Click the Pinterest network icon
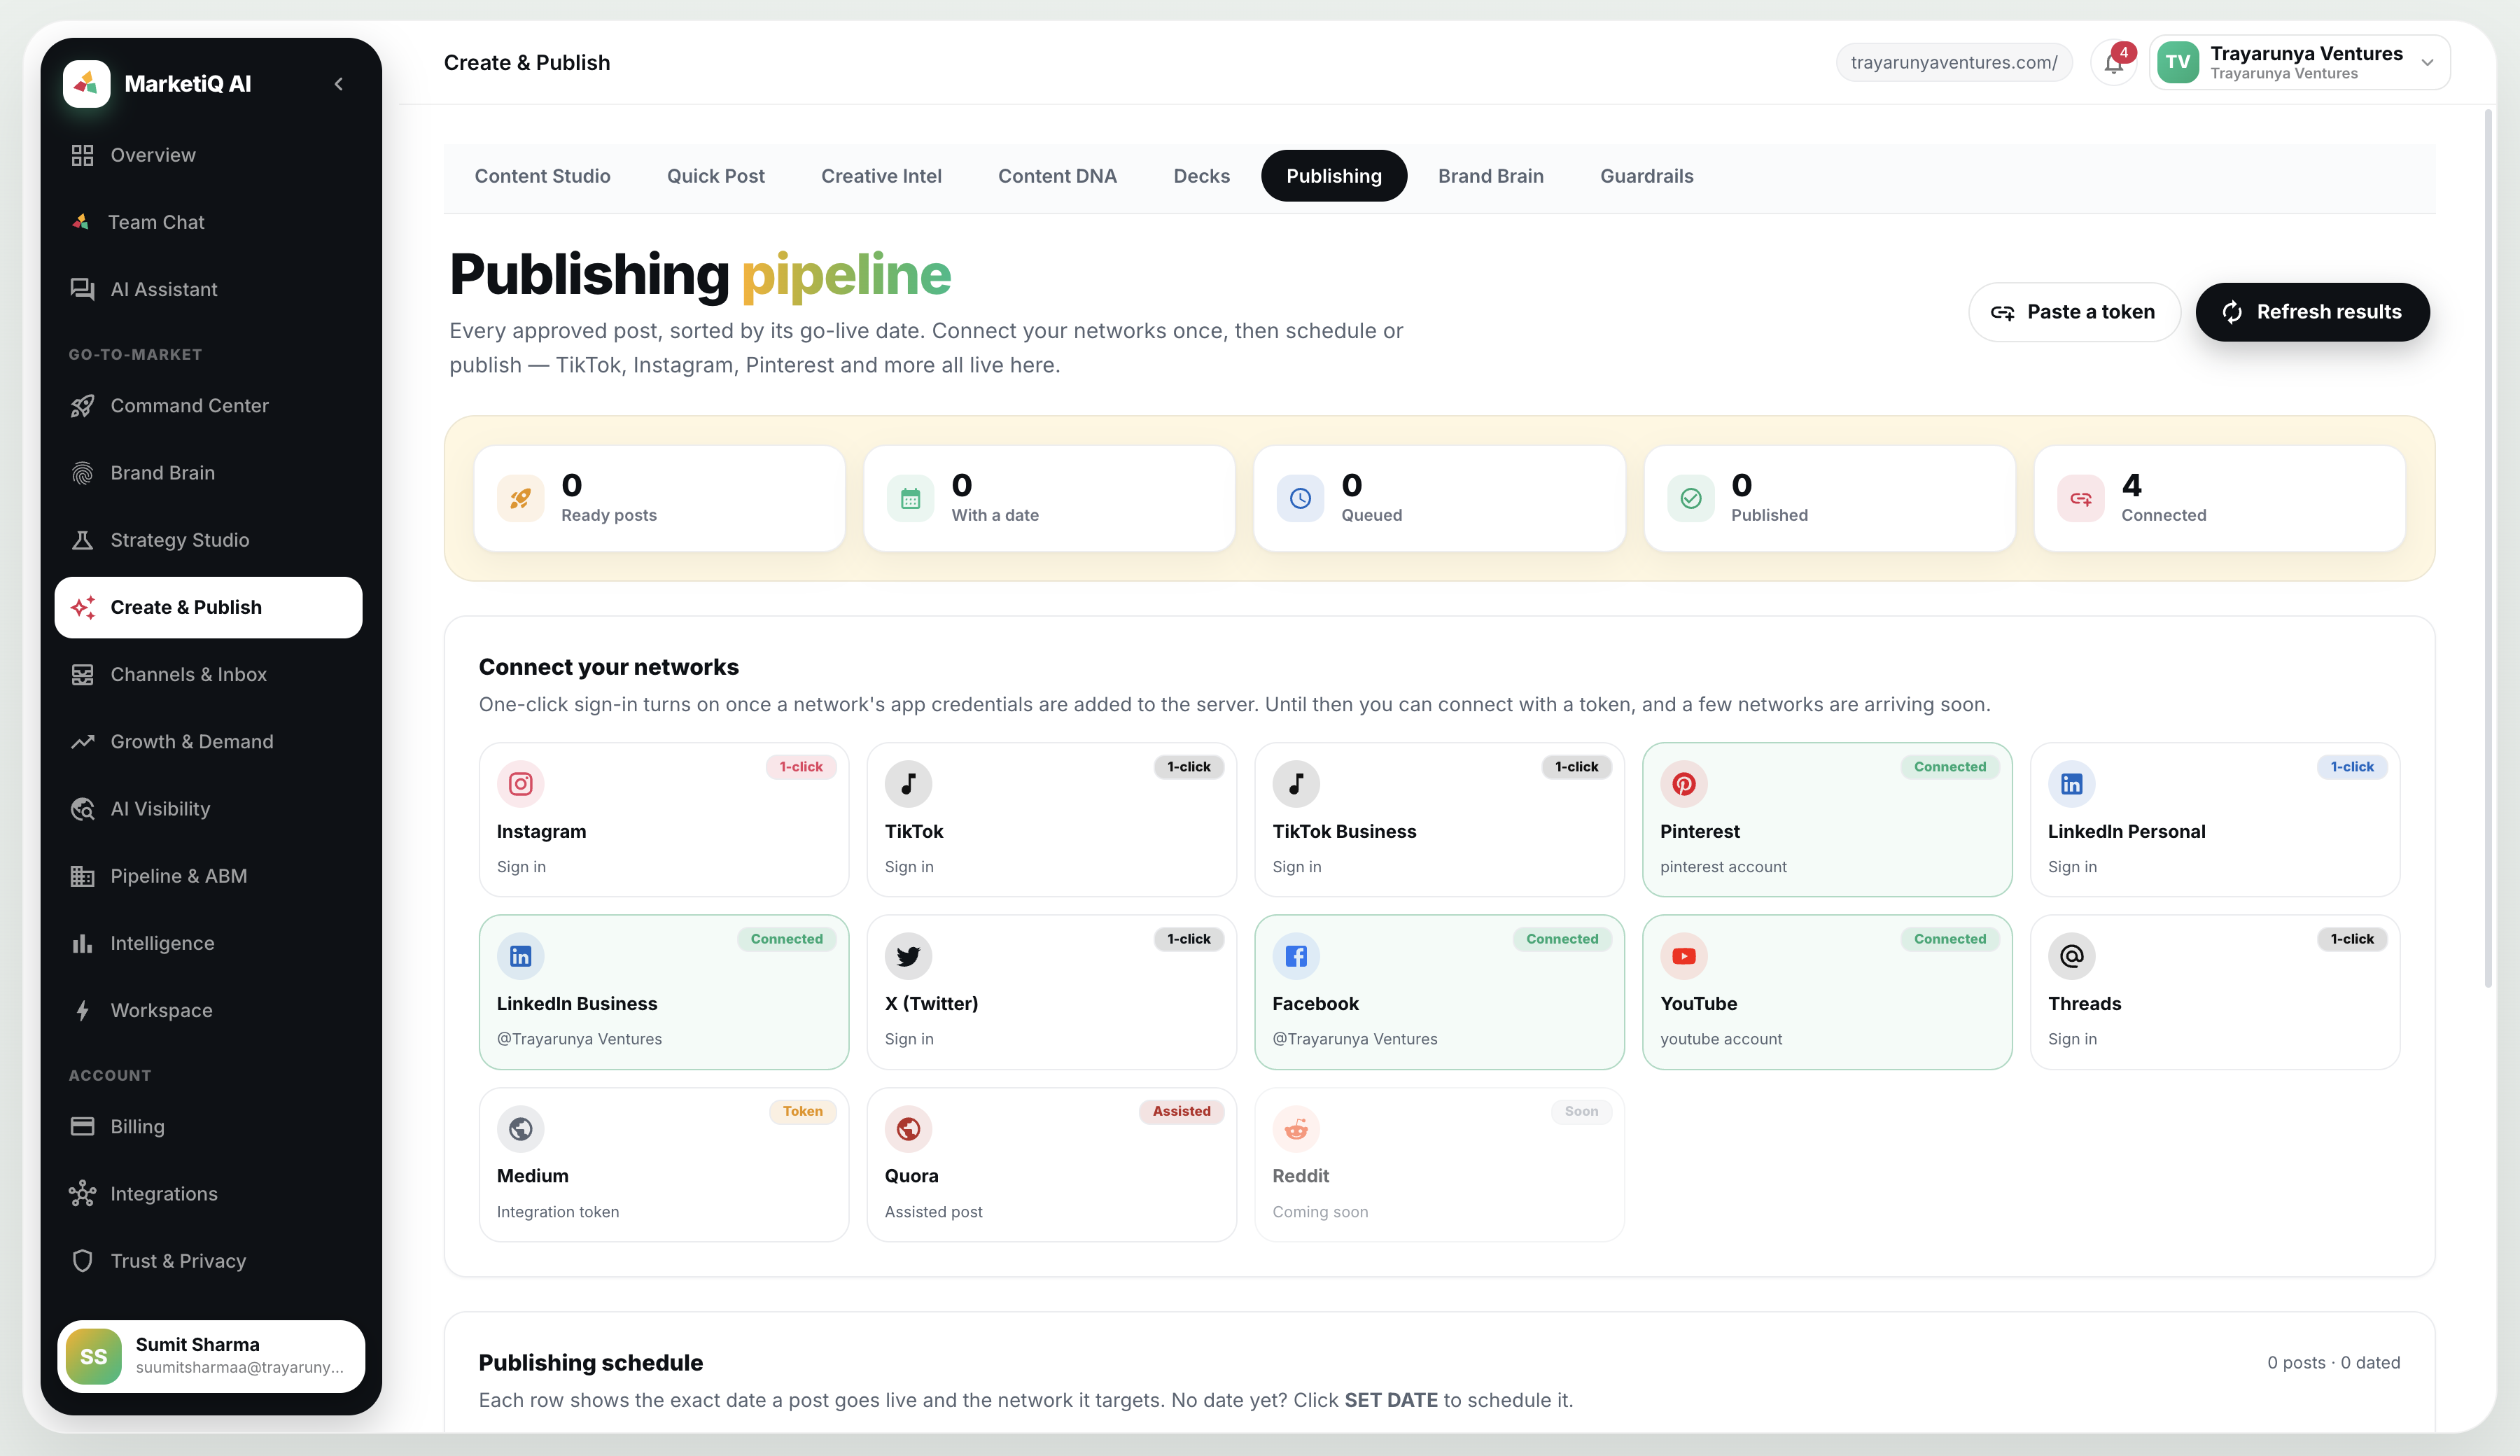The height and width of the screenshot is (1456, 2520). (1684, 784)
